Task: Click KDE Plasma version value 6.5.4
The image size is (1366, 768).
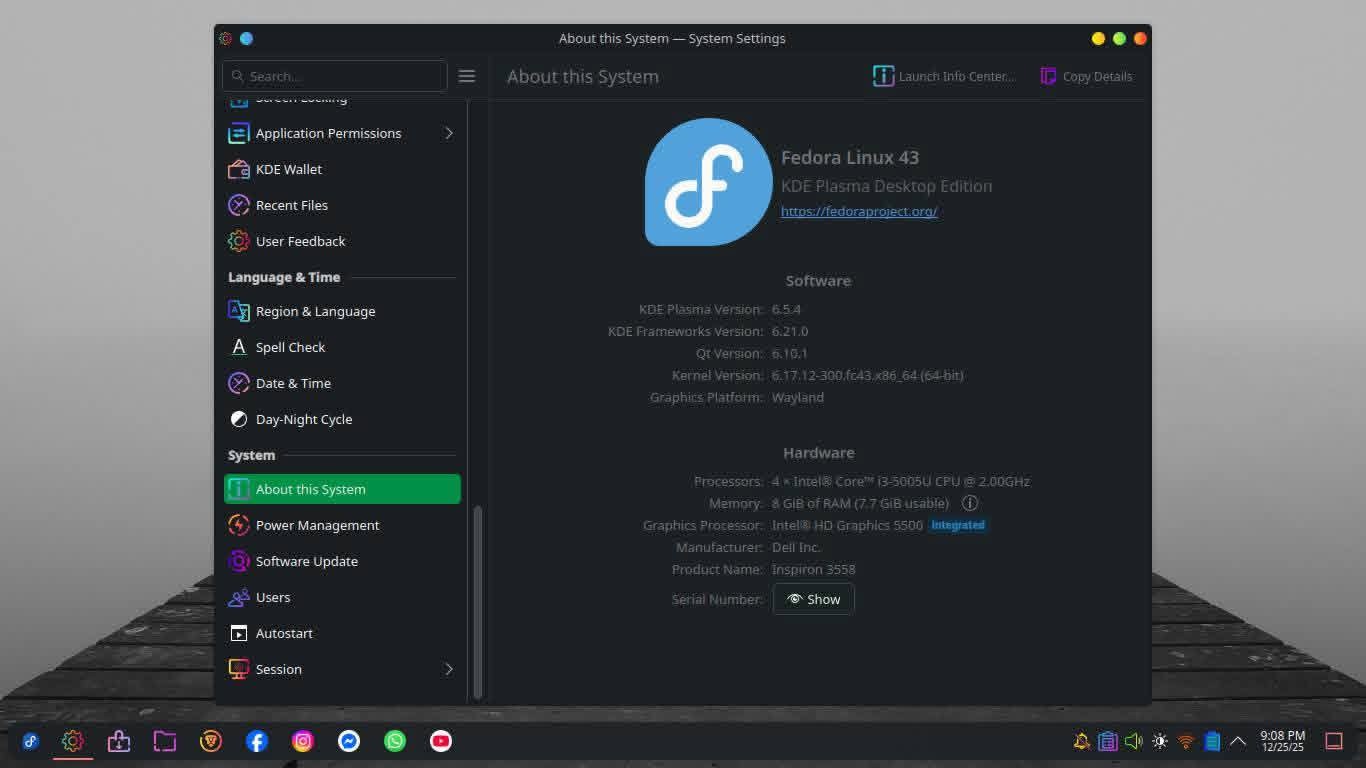Action: pos(786,309)
